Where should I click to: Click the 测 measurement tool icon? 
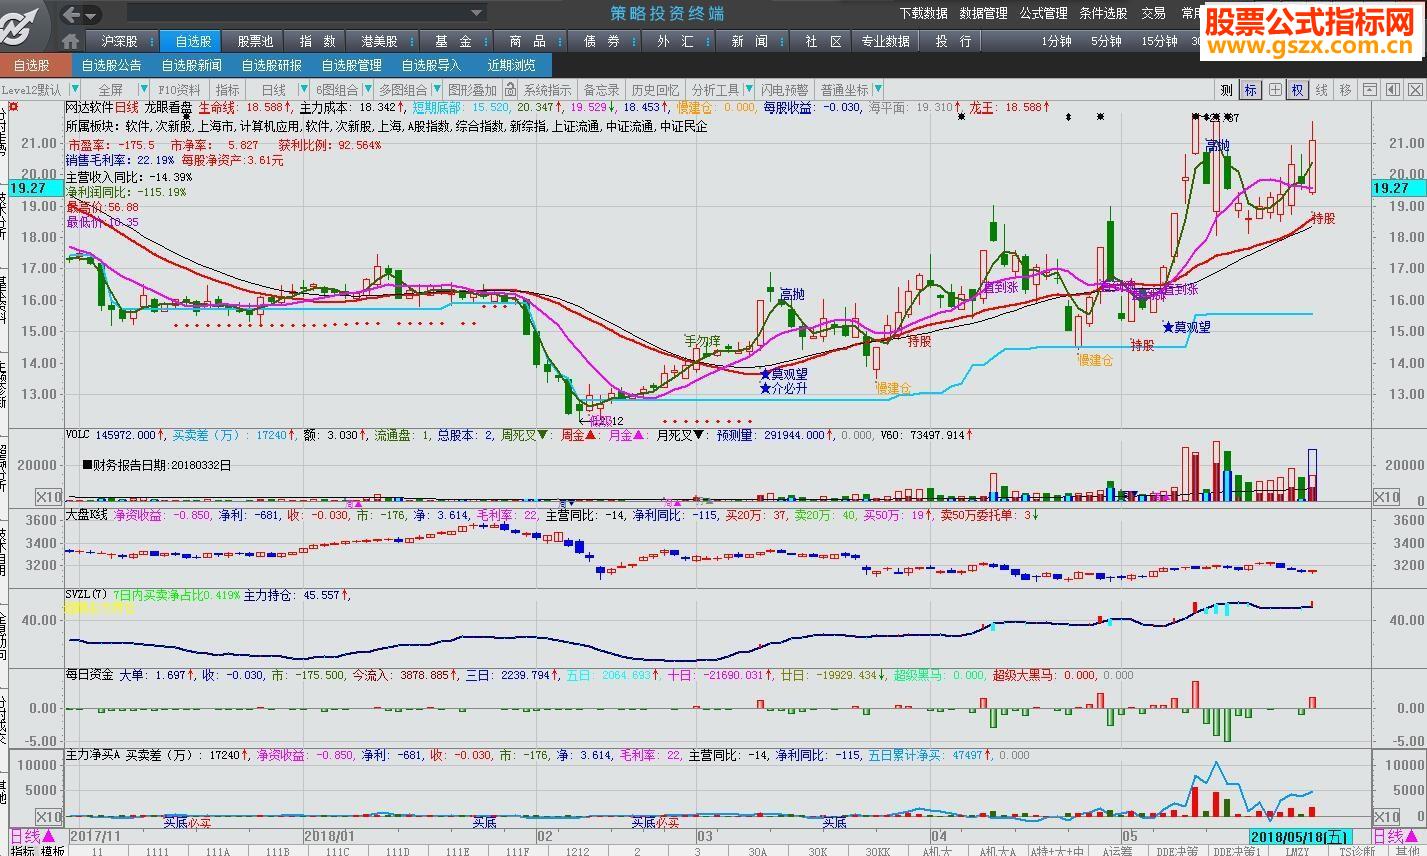pyautogui.click(x=1227, y=90)
